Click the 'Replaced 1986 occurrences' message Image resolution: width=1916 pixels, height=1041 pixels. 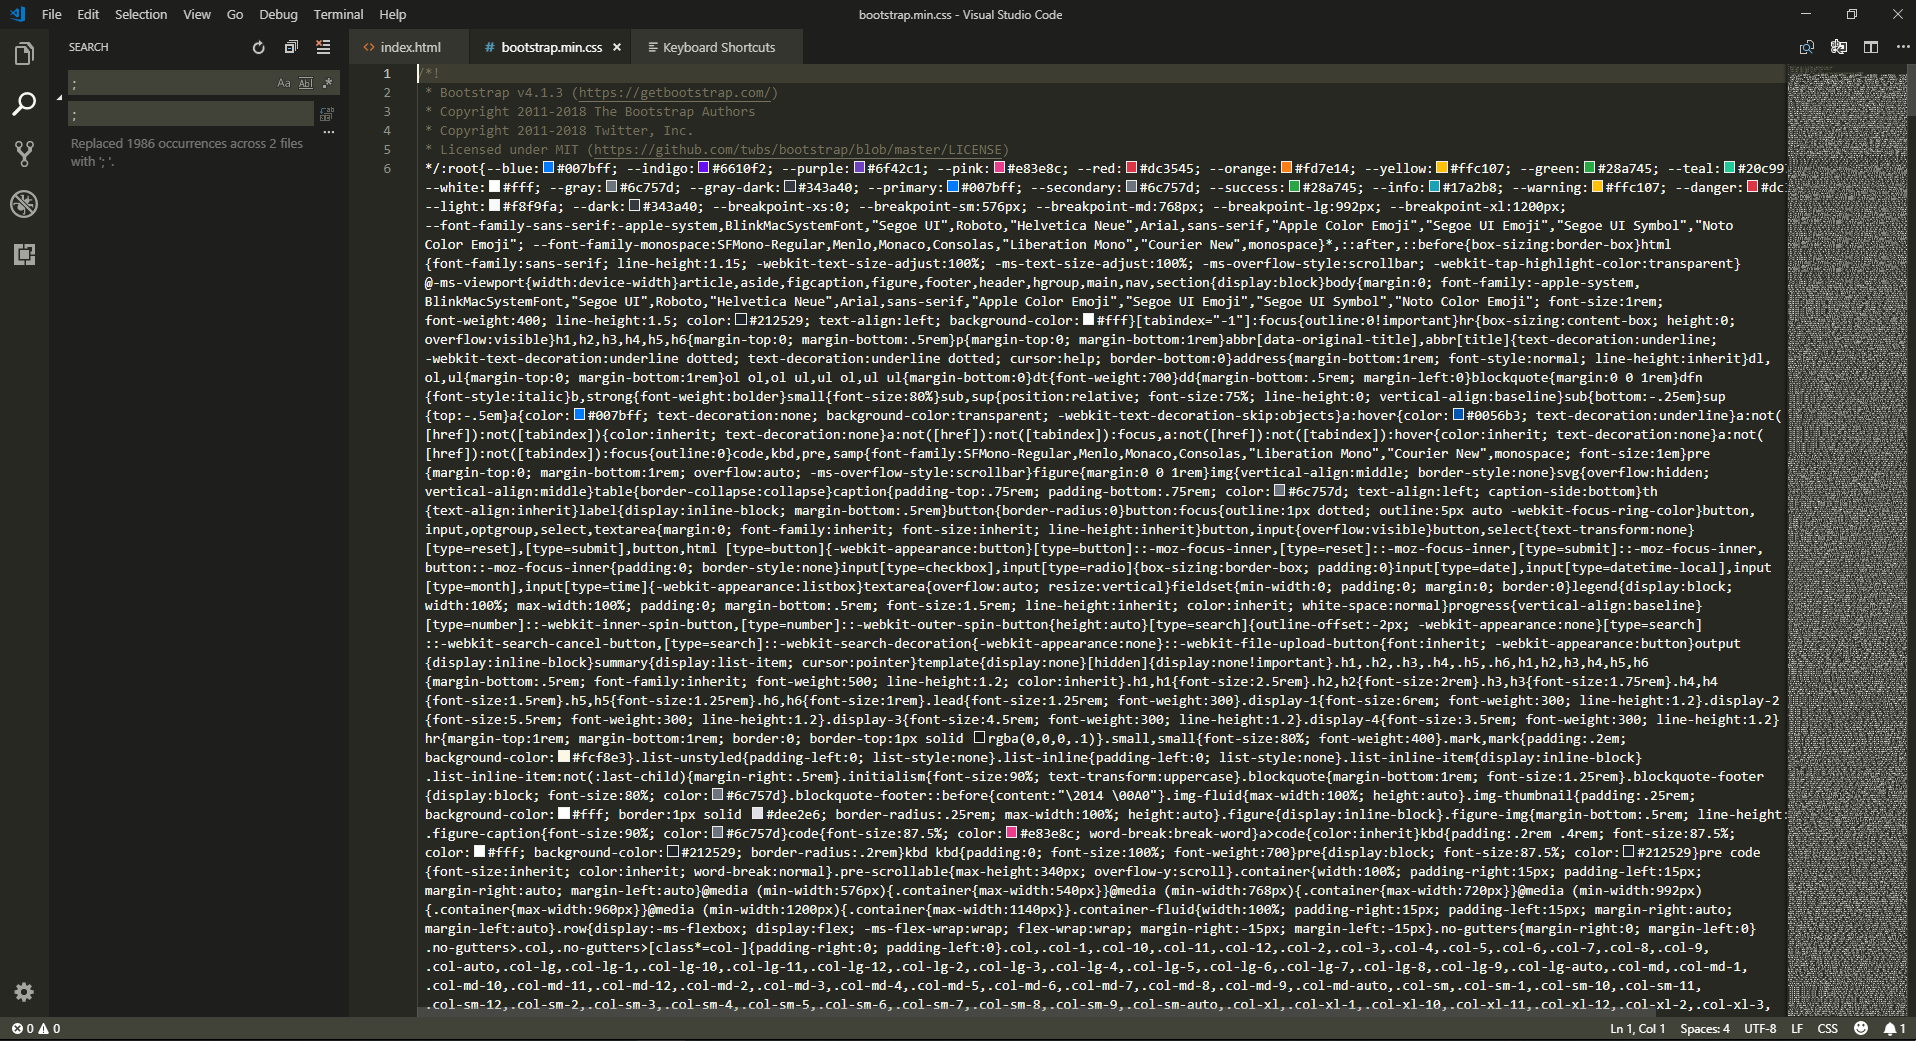coord(187,152)
